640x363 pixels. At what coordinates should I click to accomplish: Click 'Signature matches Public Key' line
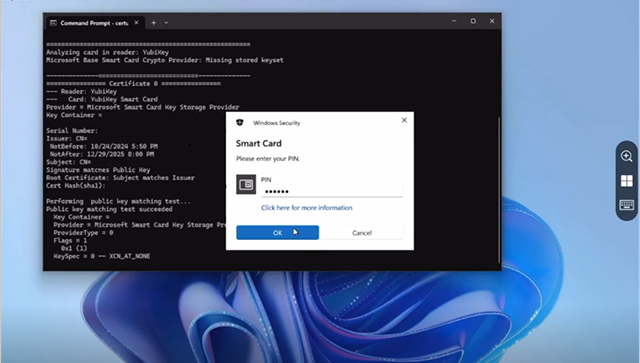98,170
